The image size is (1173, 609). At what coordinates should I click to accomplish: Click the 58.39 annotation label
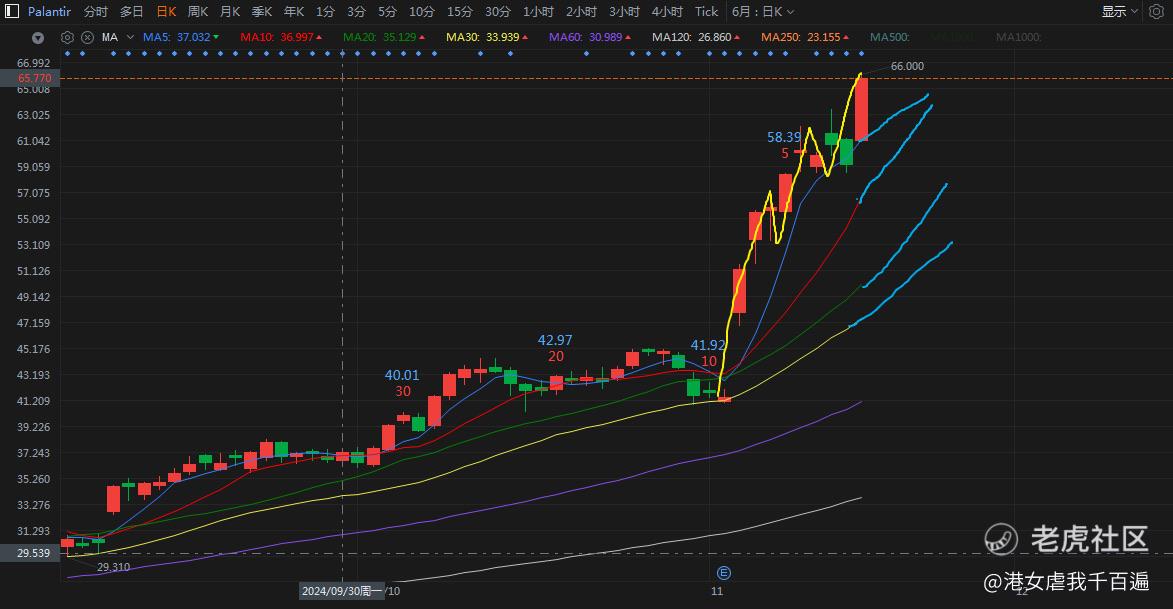point(784,137)
